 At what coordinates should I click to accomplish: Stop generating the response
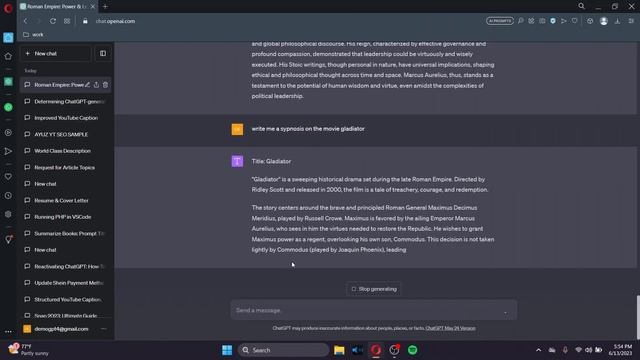tap(373, 289)
